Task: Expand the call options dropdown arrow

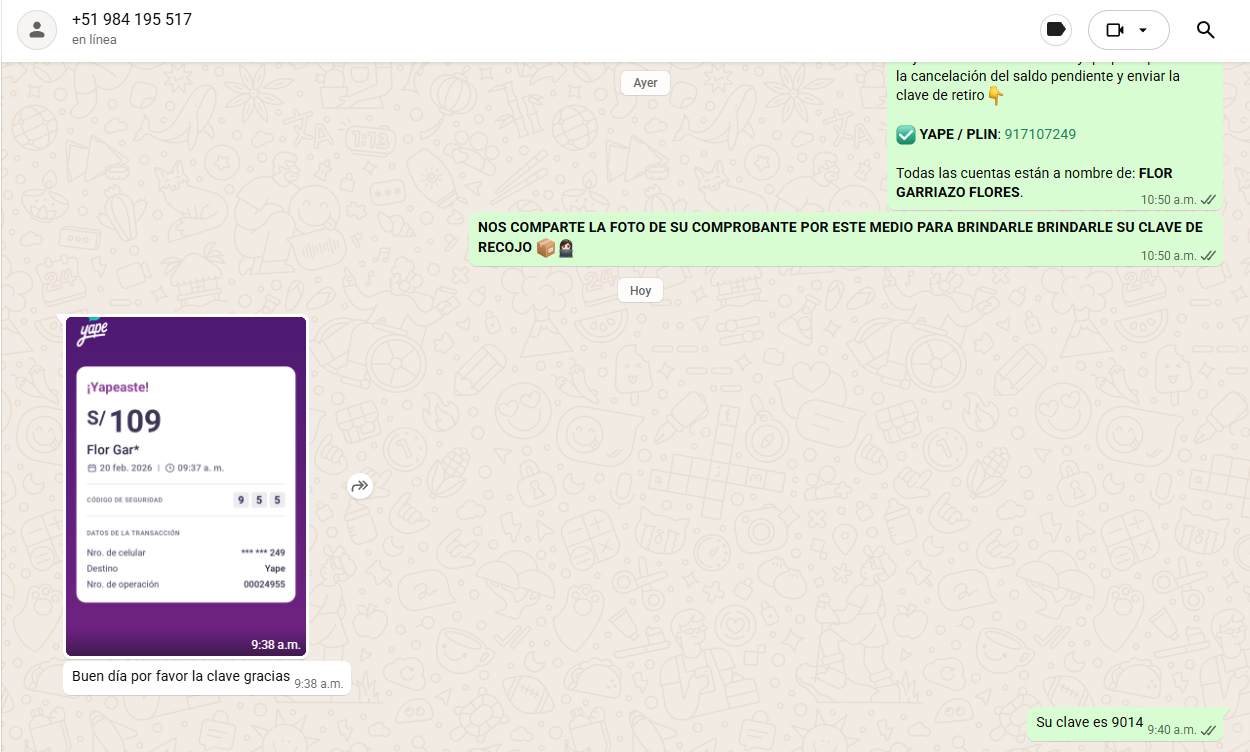Action: click(x=1143, y=30)
